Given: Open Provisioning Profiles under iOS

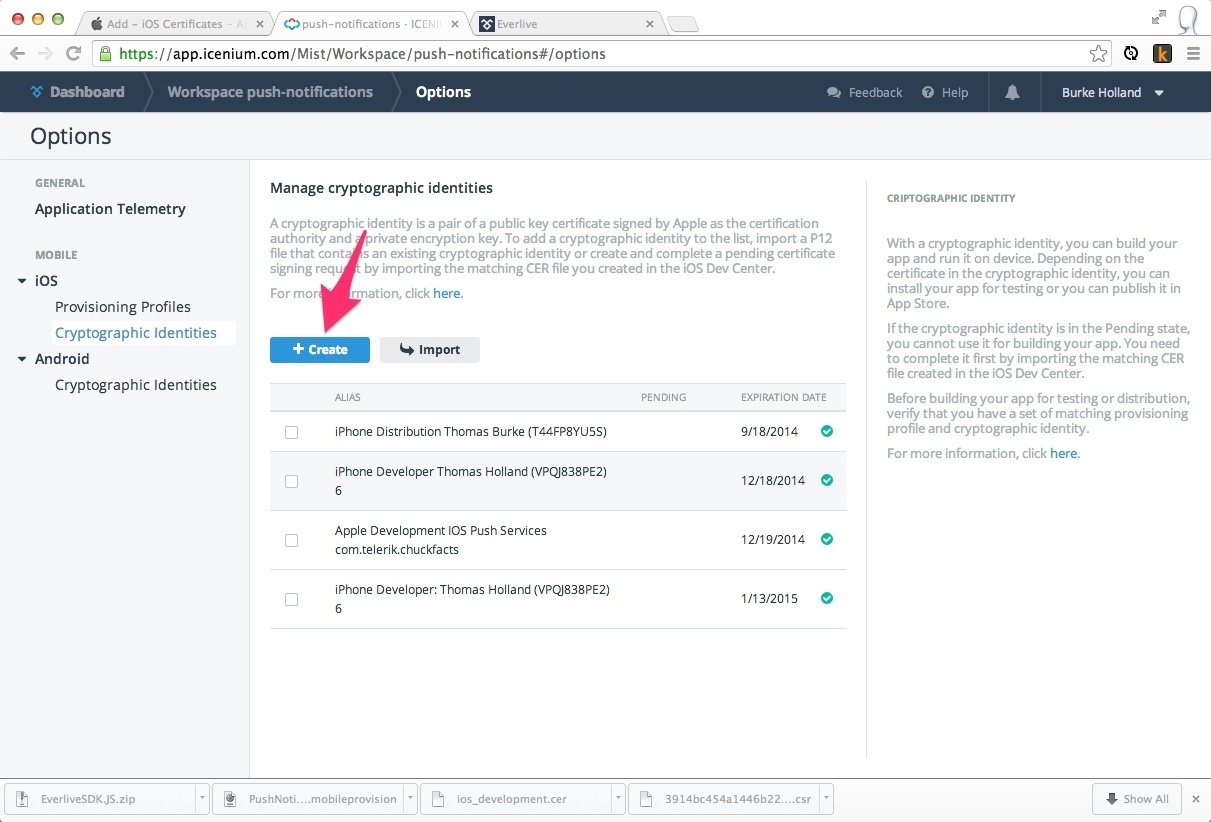Looking at the screenshot, I should pyautogui.click(x=122, y=307).
